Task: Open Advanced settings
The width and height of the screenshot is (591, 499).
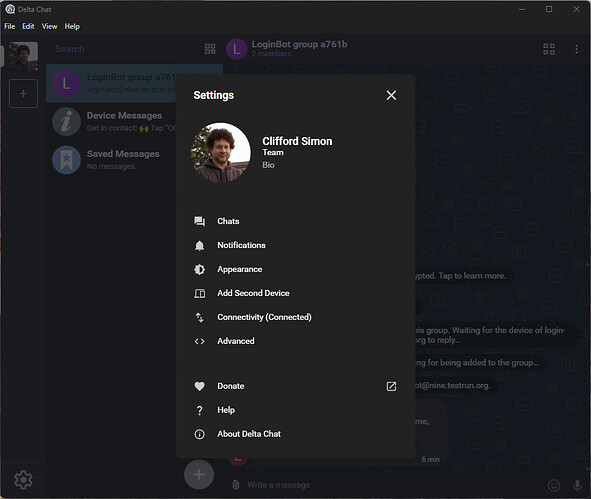Action: coord(296,341)
